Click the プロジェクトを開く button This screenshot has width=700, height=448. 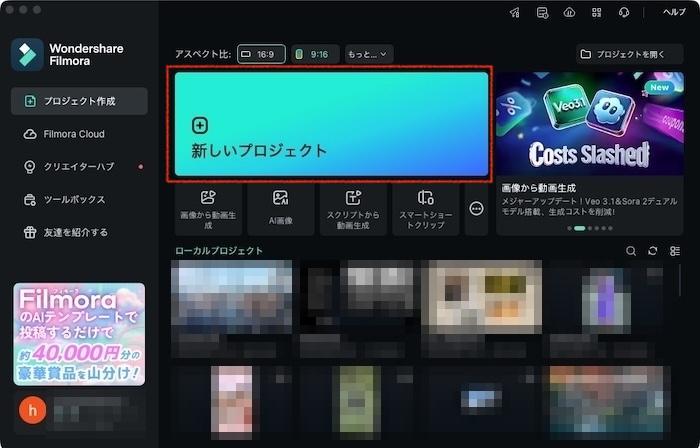click(629, 54)
